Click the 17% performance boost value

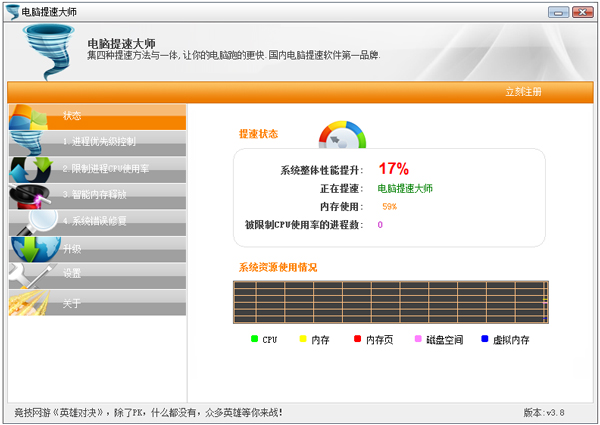(394, 169)
